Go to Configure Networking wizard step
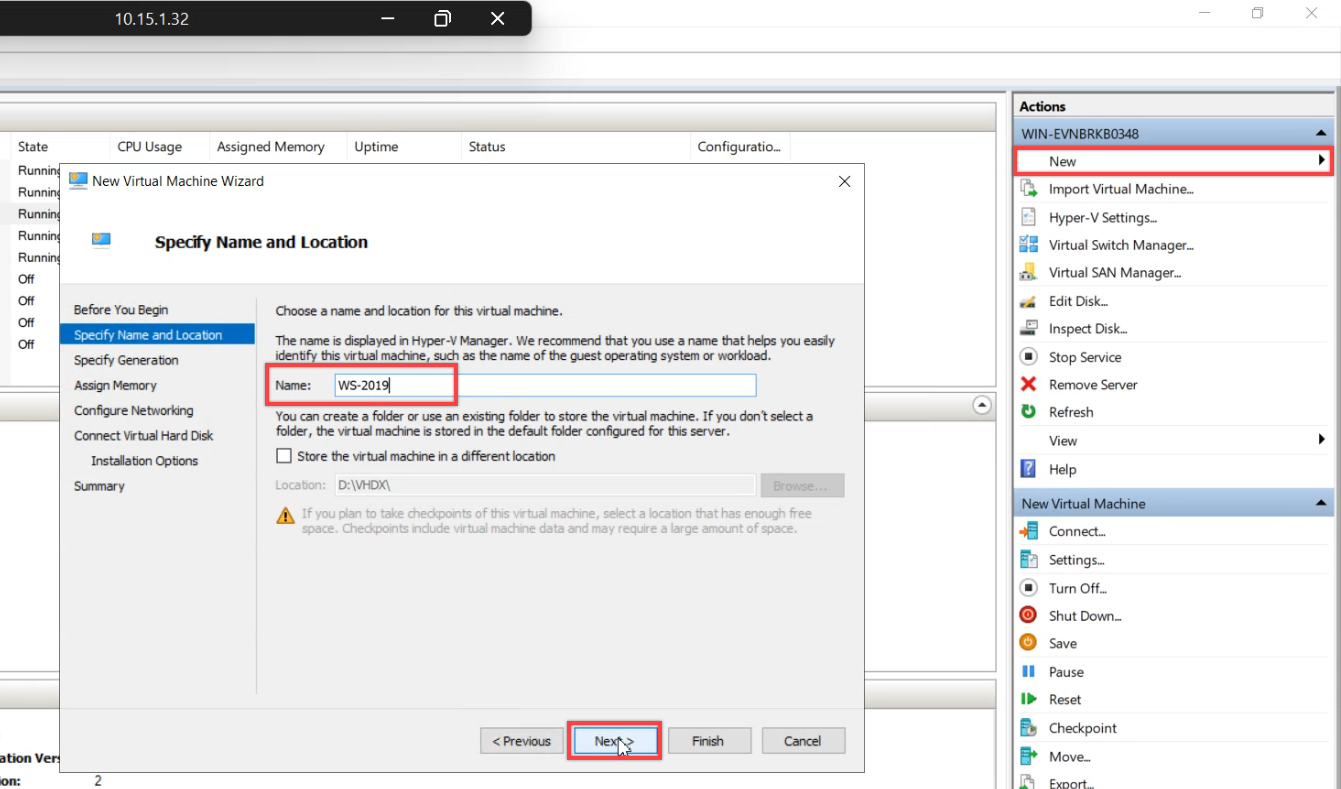This screenshot has width=1341, height=789. pyautogui.click(x=133, y=410)
